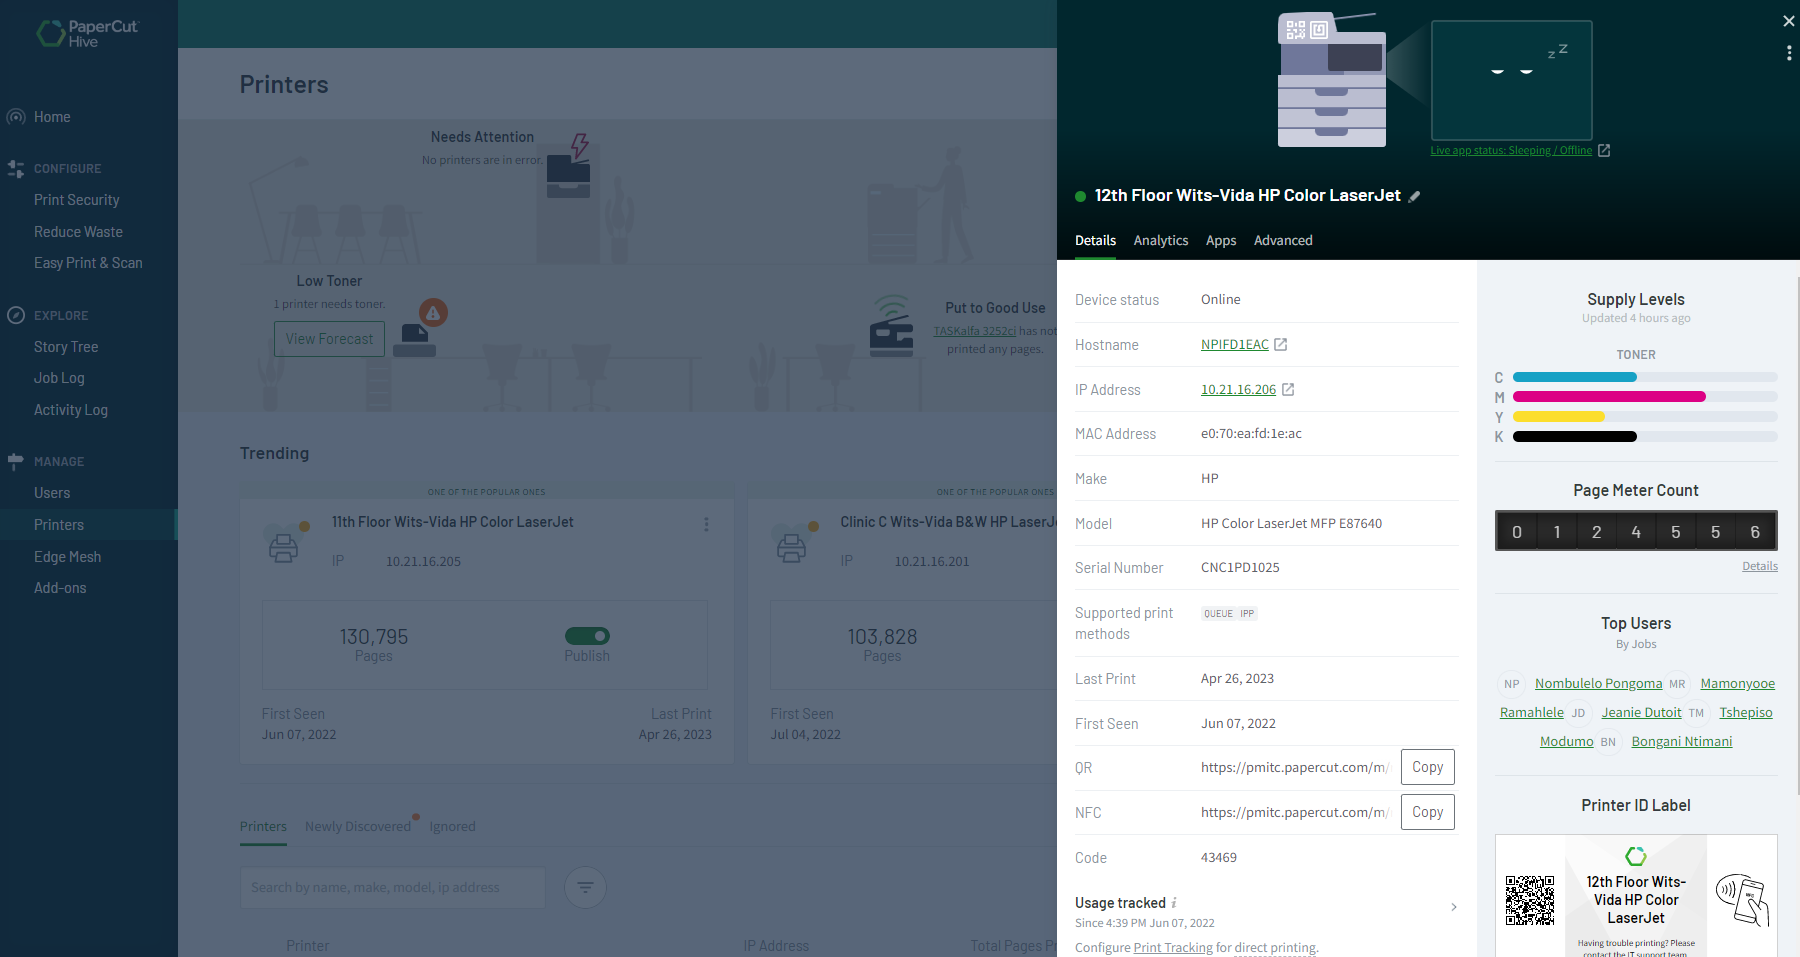Click the Configure section sliders icon

[16, 169]
